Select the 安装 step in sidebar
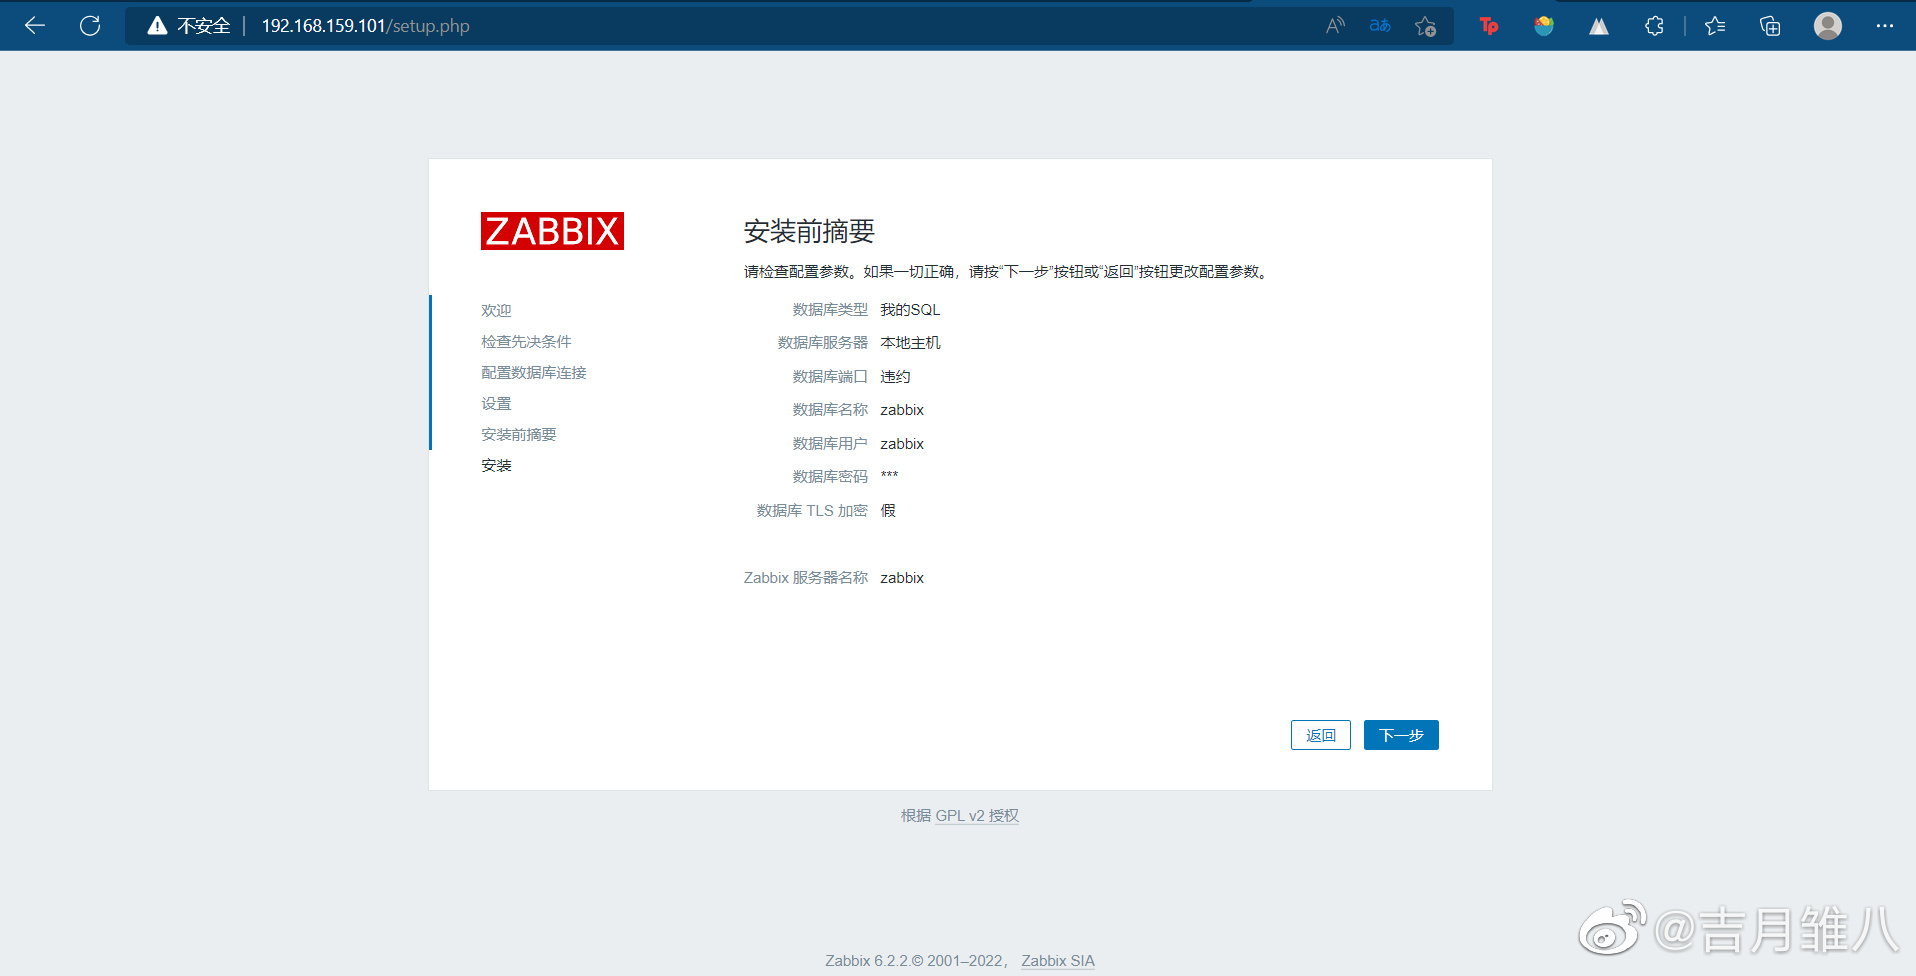The image size is (1916, 976). coord(496,466)
